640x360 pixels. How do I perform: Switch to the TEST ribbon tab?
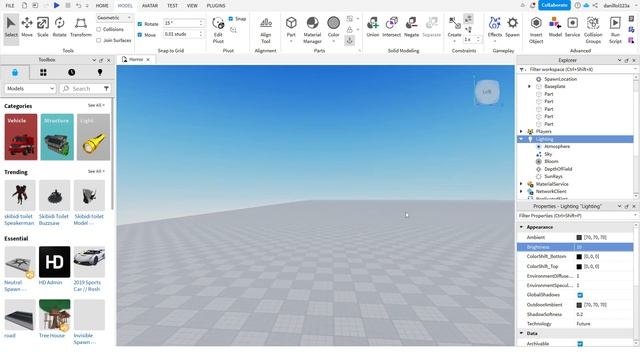click(173, 6)
